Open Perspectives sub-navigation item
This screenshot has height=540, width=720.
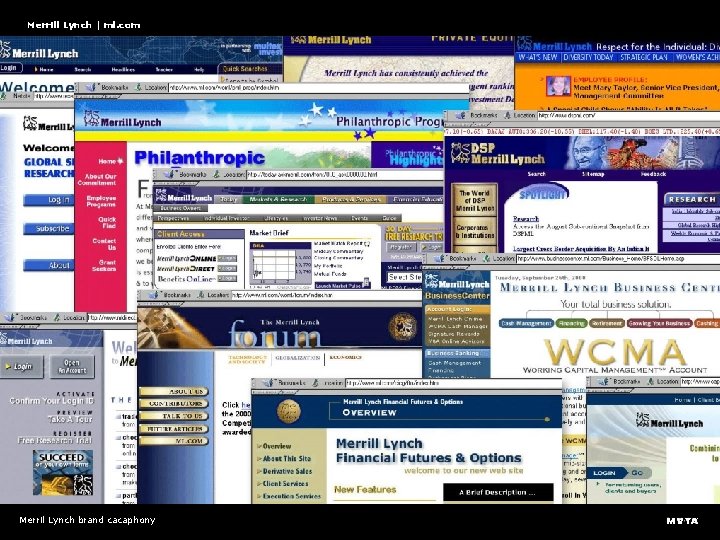click(x=174, y=218)
